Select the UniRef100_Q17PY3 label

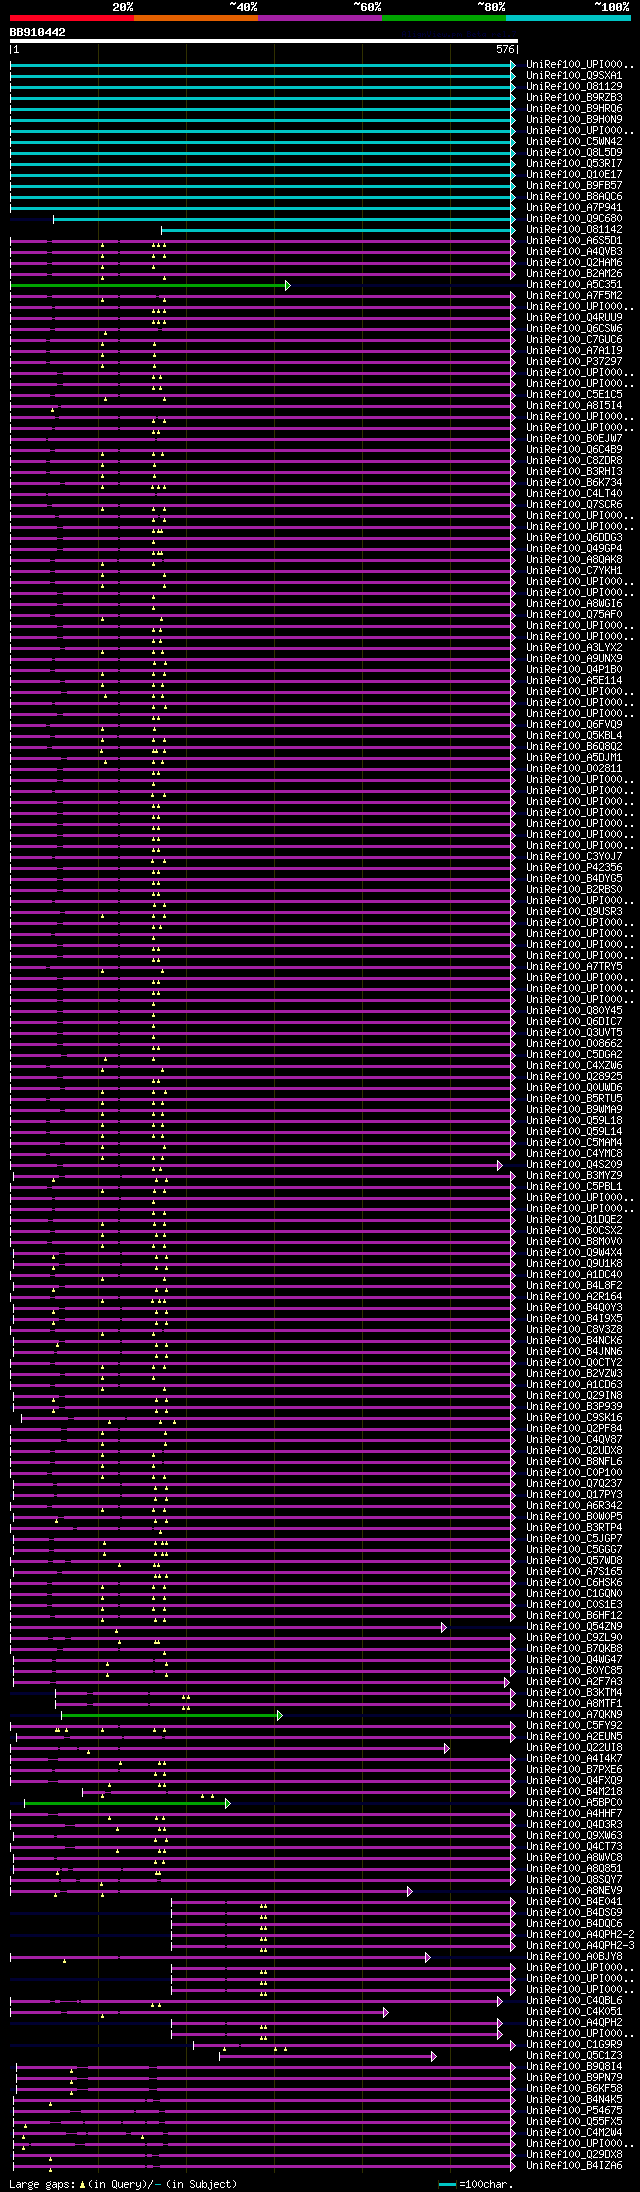pyautogui.click(x=574, y=1494)
